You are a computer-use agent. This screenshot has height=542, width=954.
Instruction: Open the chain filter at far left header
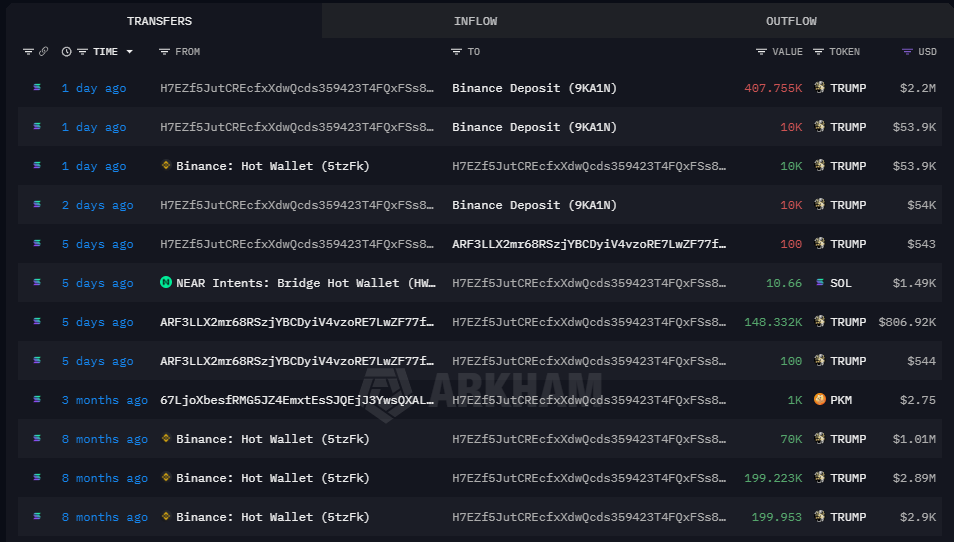click(x=28, y=51)
